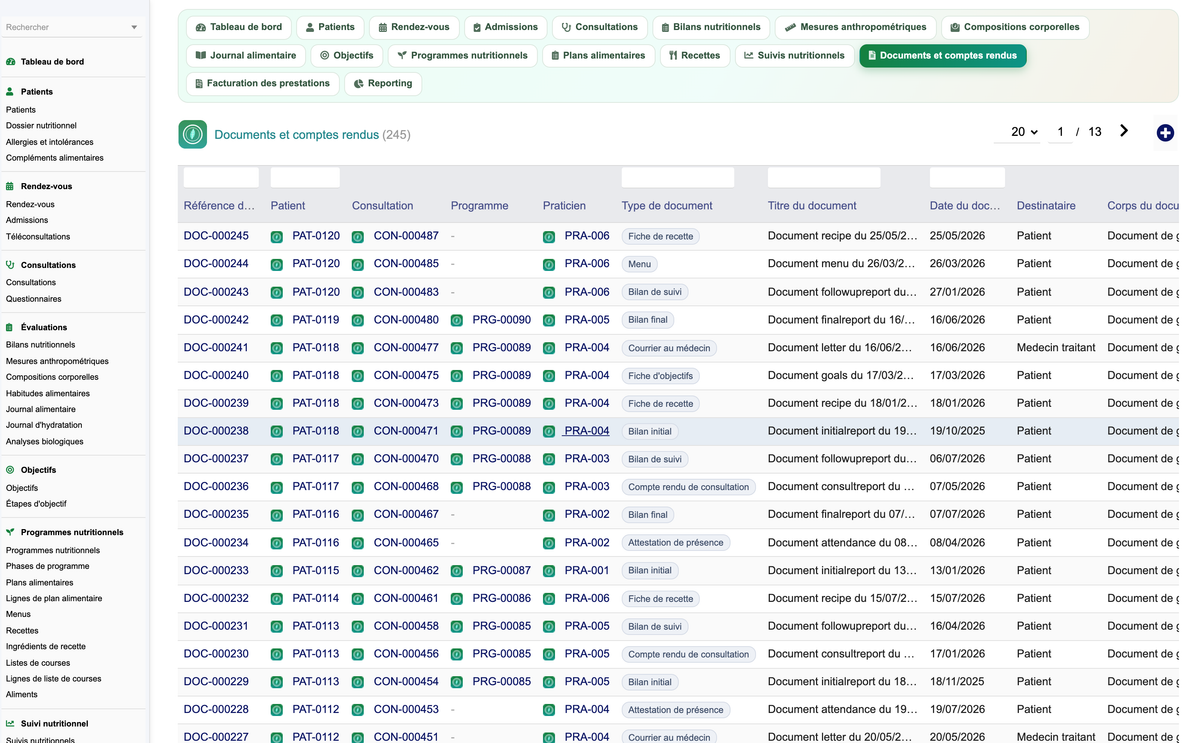Open Listes de courses in sidebar
This screenshot has height=743, width=1200.
[x=38, y=663]
